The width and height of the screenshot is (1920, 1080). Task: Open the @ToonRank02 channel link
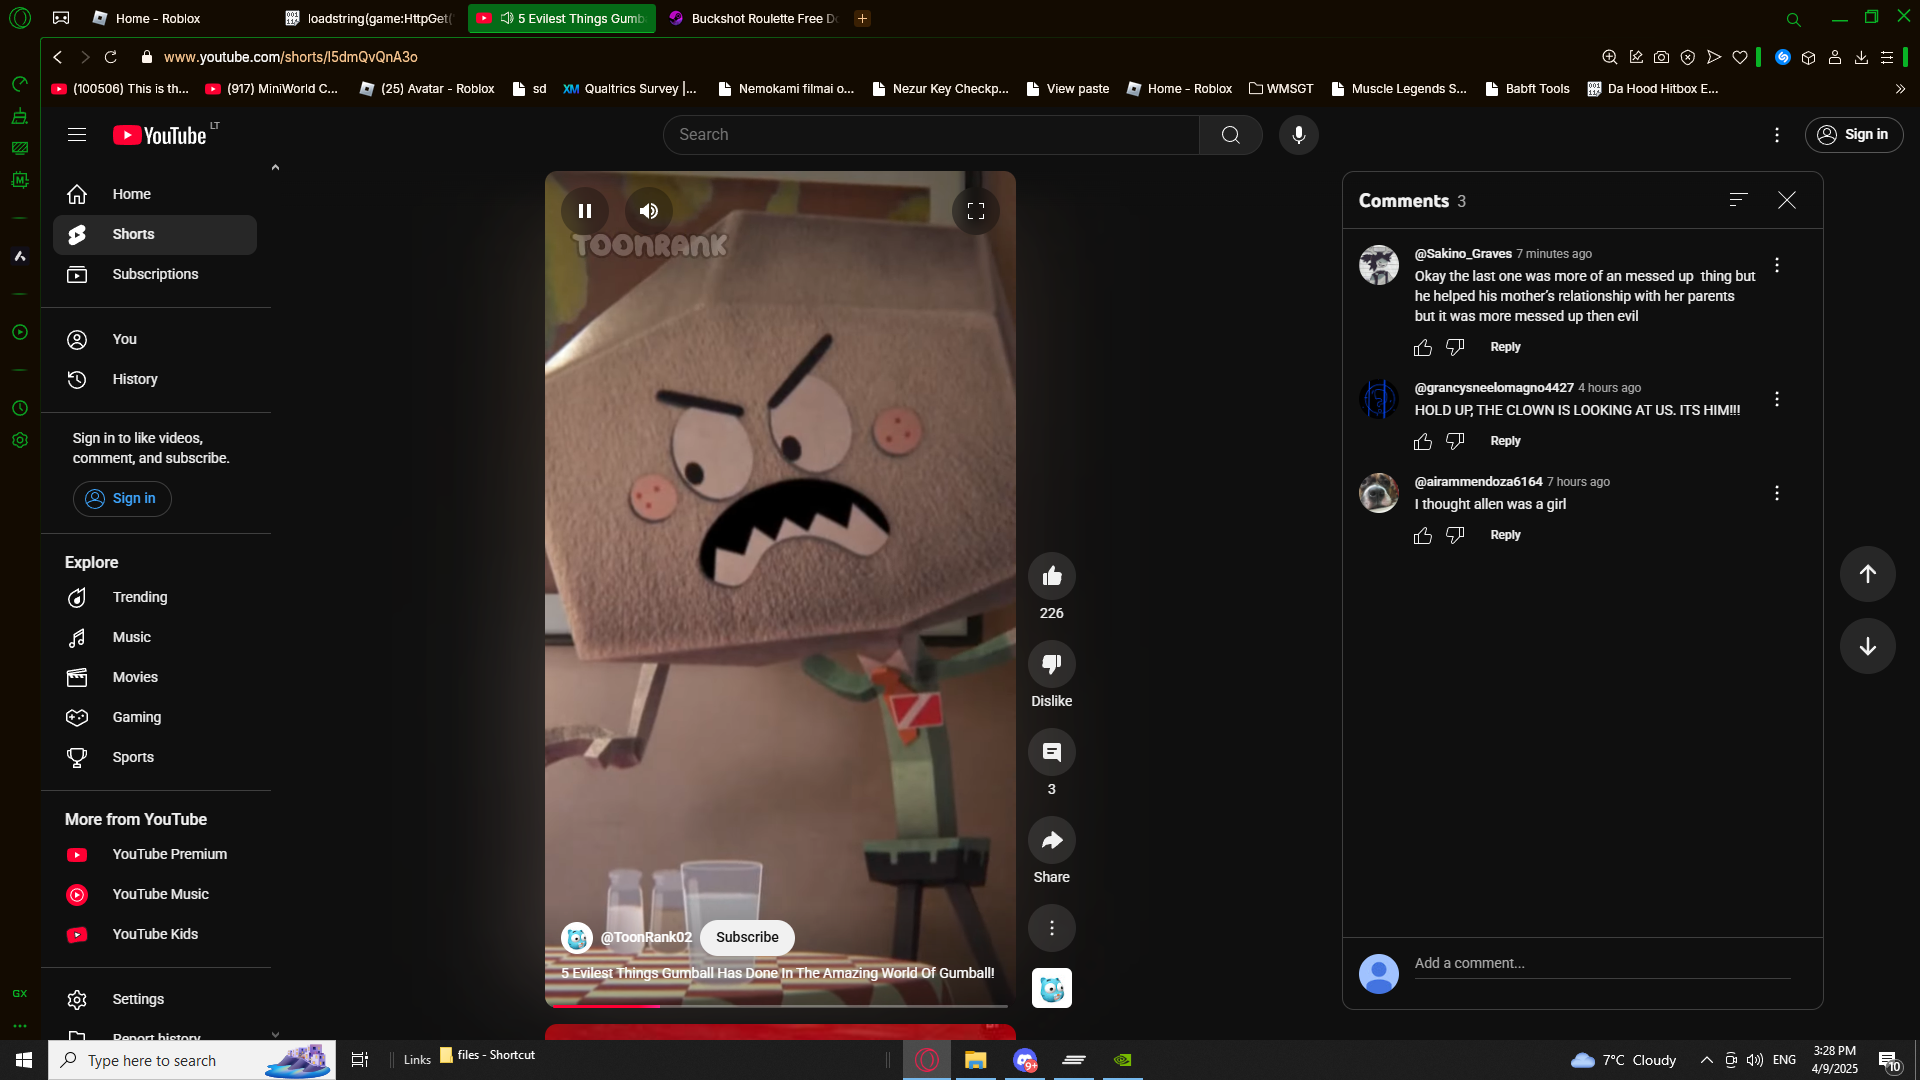coord(646,937)
